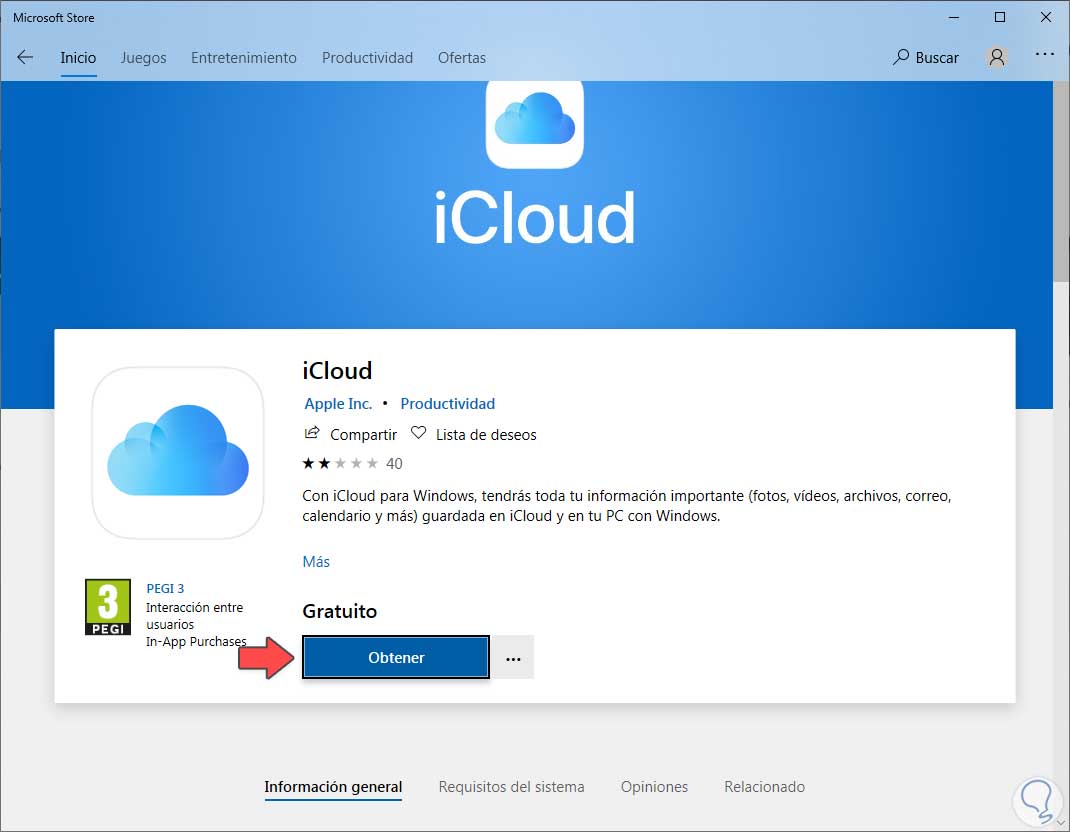Click the Compartir share icon

312,433
